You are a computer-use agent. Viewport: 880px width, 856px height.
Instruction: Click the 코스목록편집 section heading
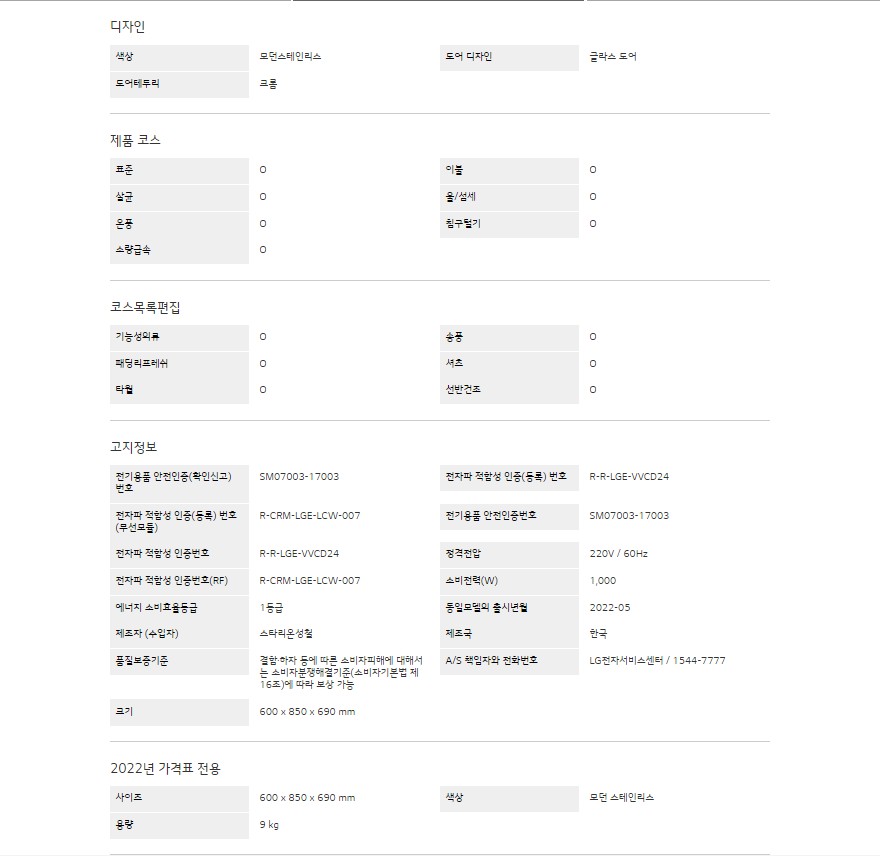pos(145,307)
